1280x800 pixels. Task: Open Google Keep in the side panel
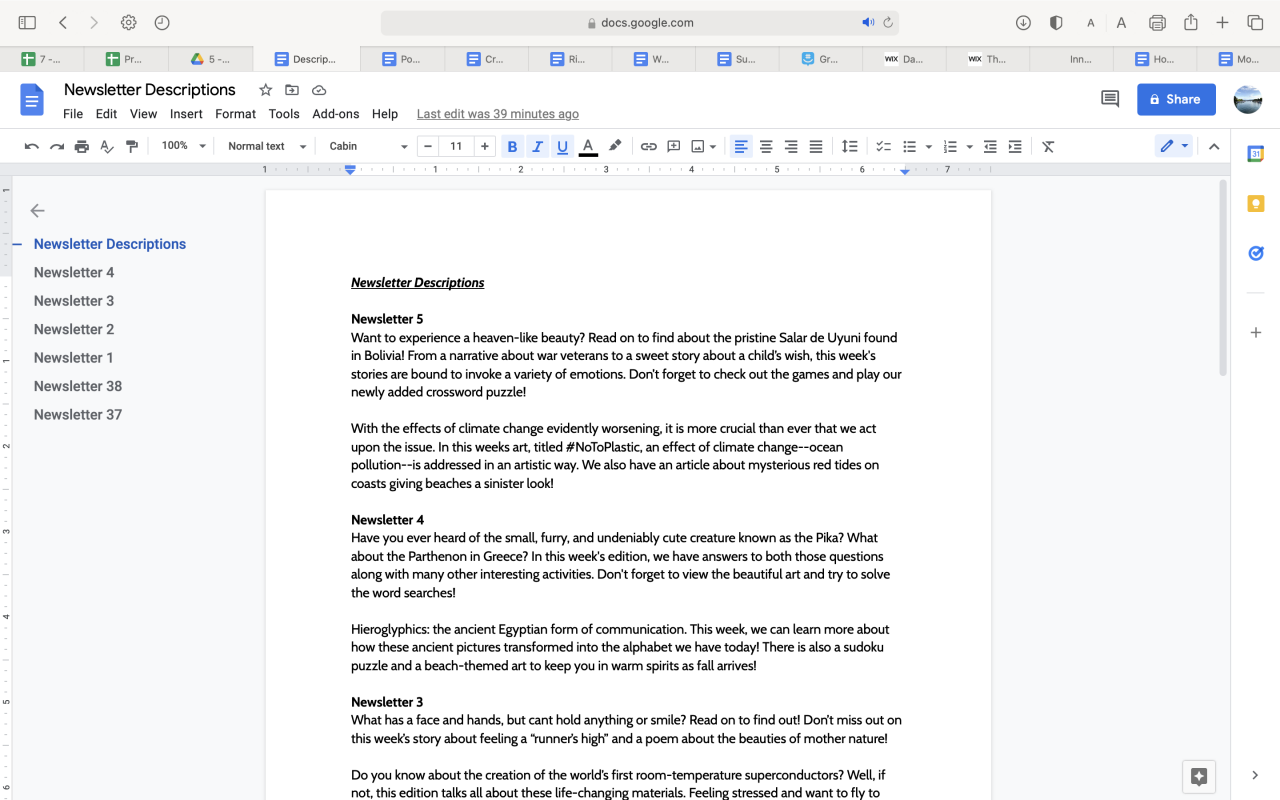coord(1256,204)
